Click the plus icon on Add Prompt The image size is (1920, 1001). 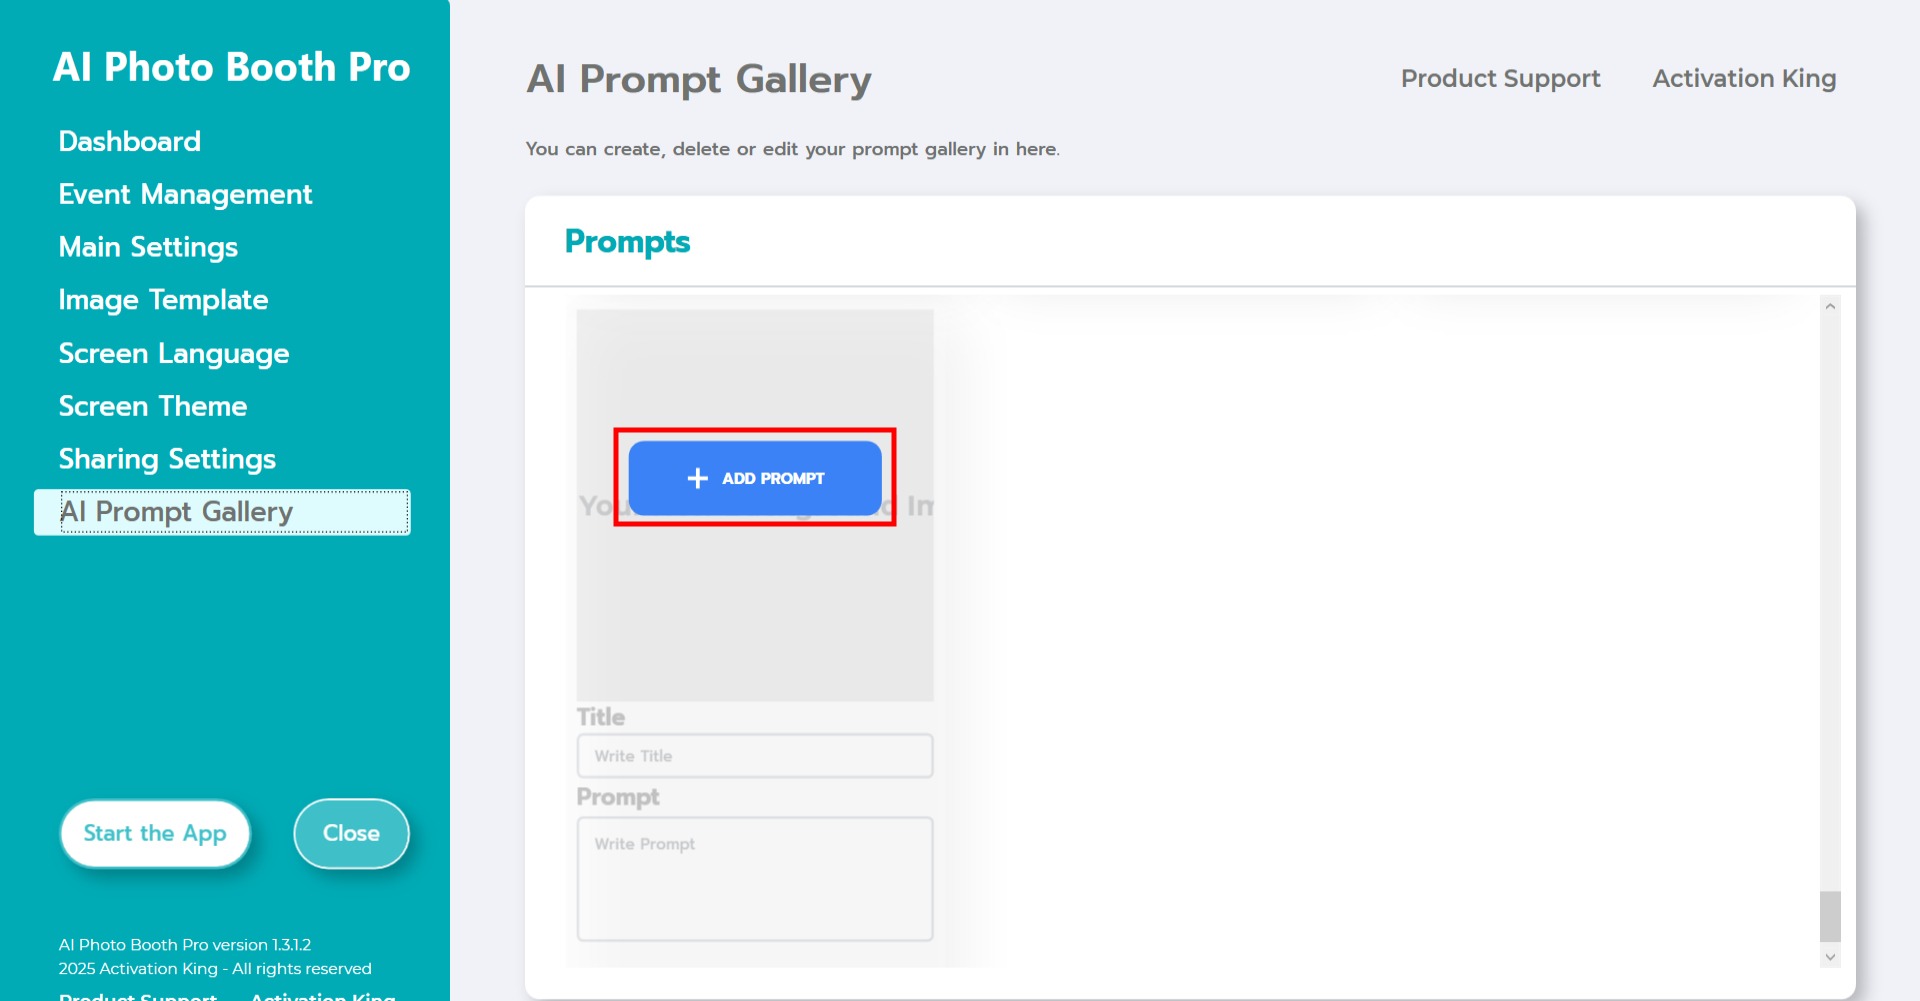point(697,479)
